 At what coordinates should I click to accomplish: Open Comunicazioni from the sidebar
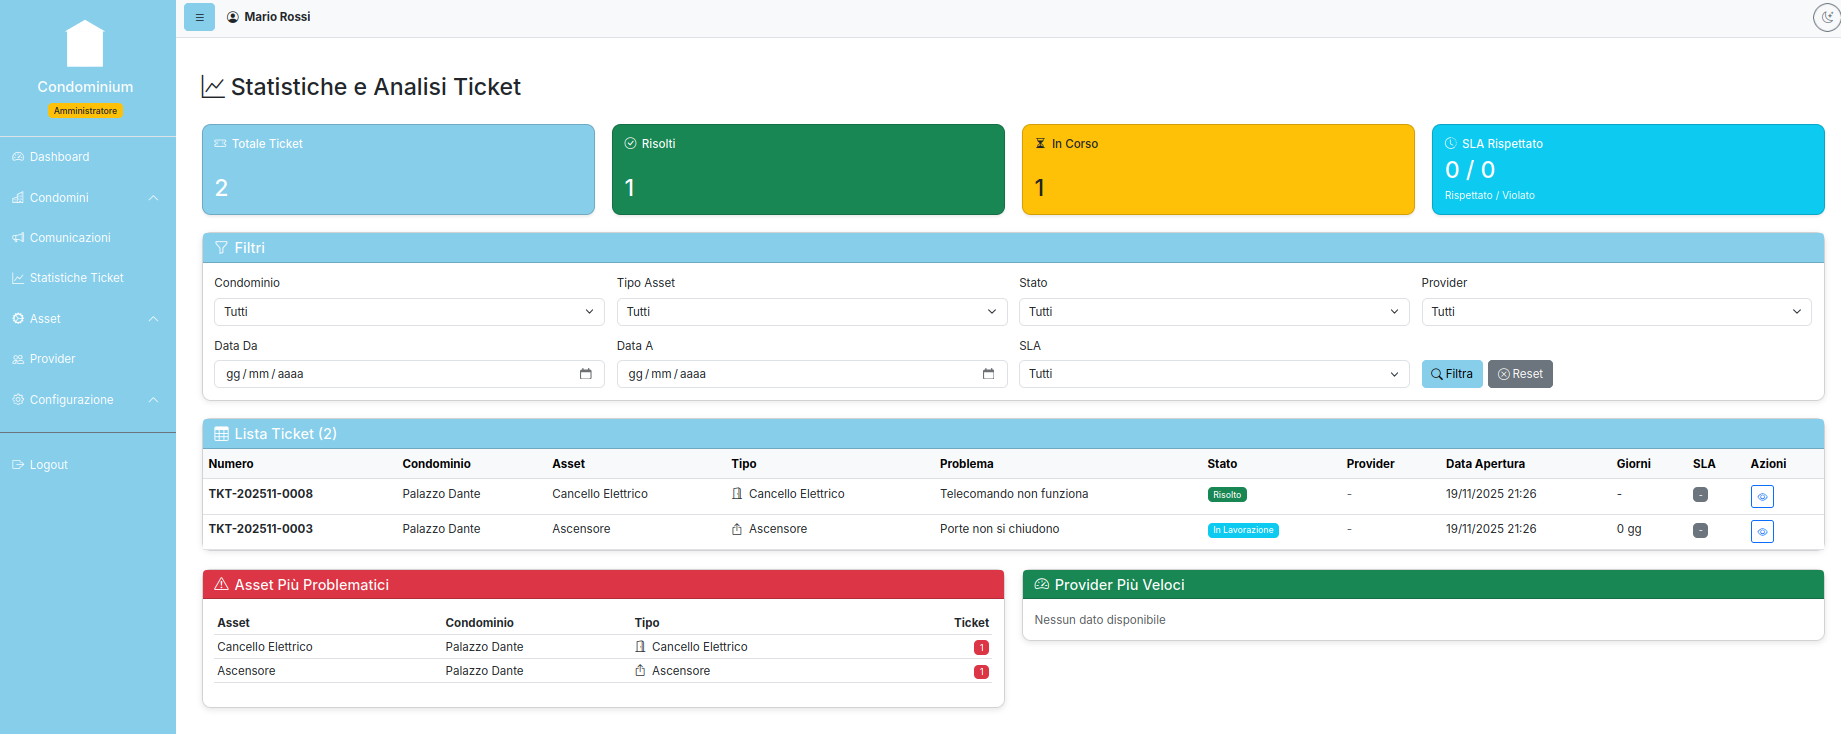70,238
